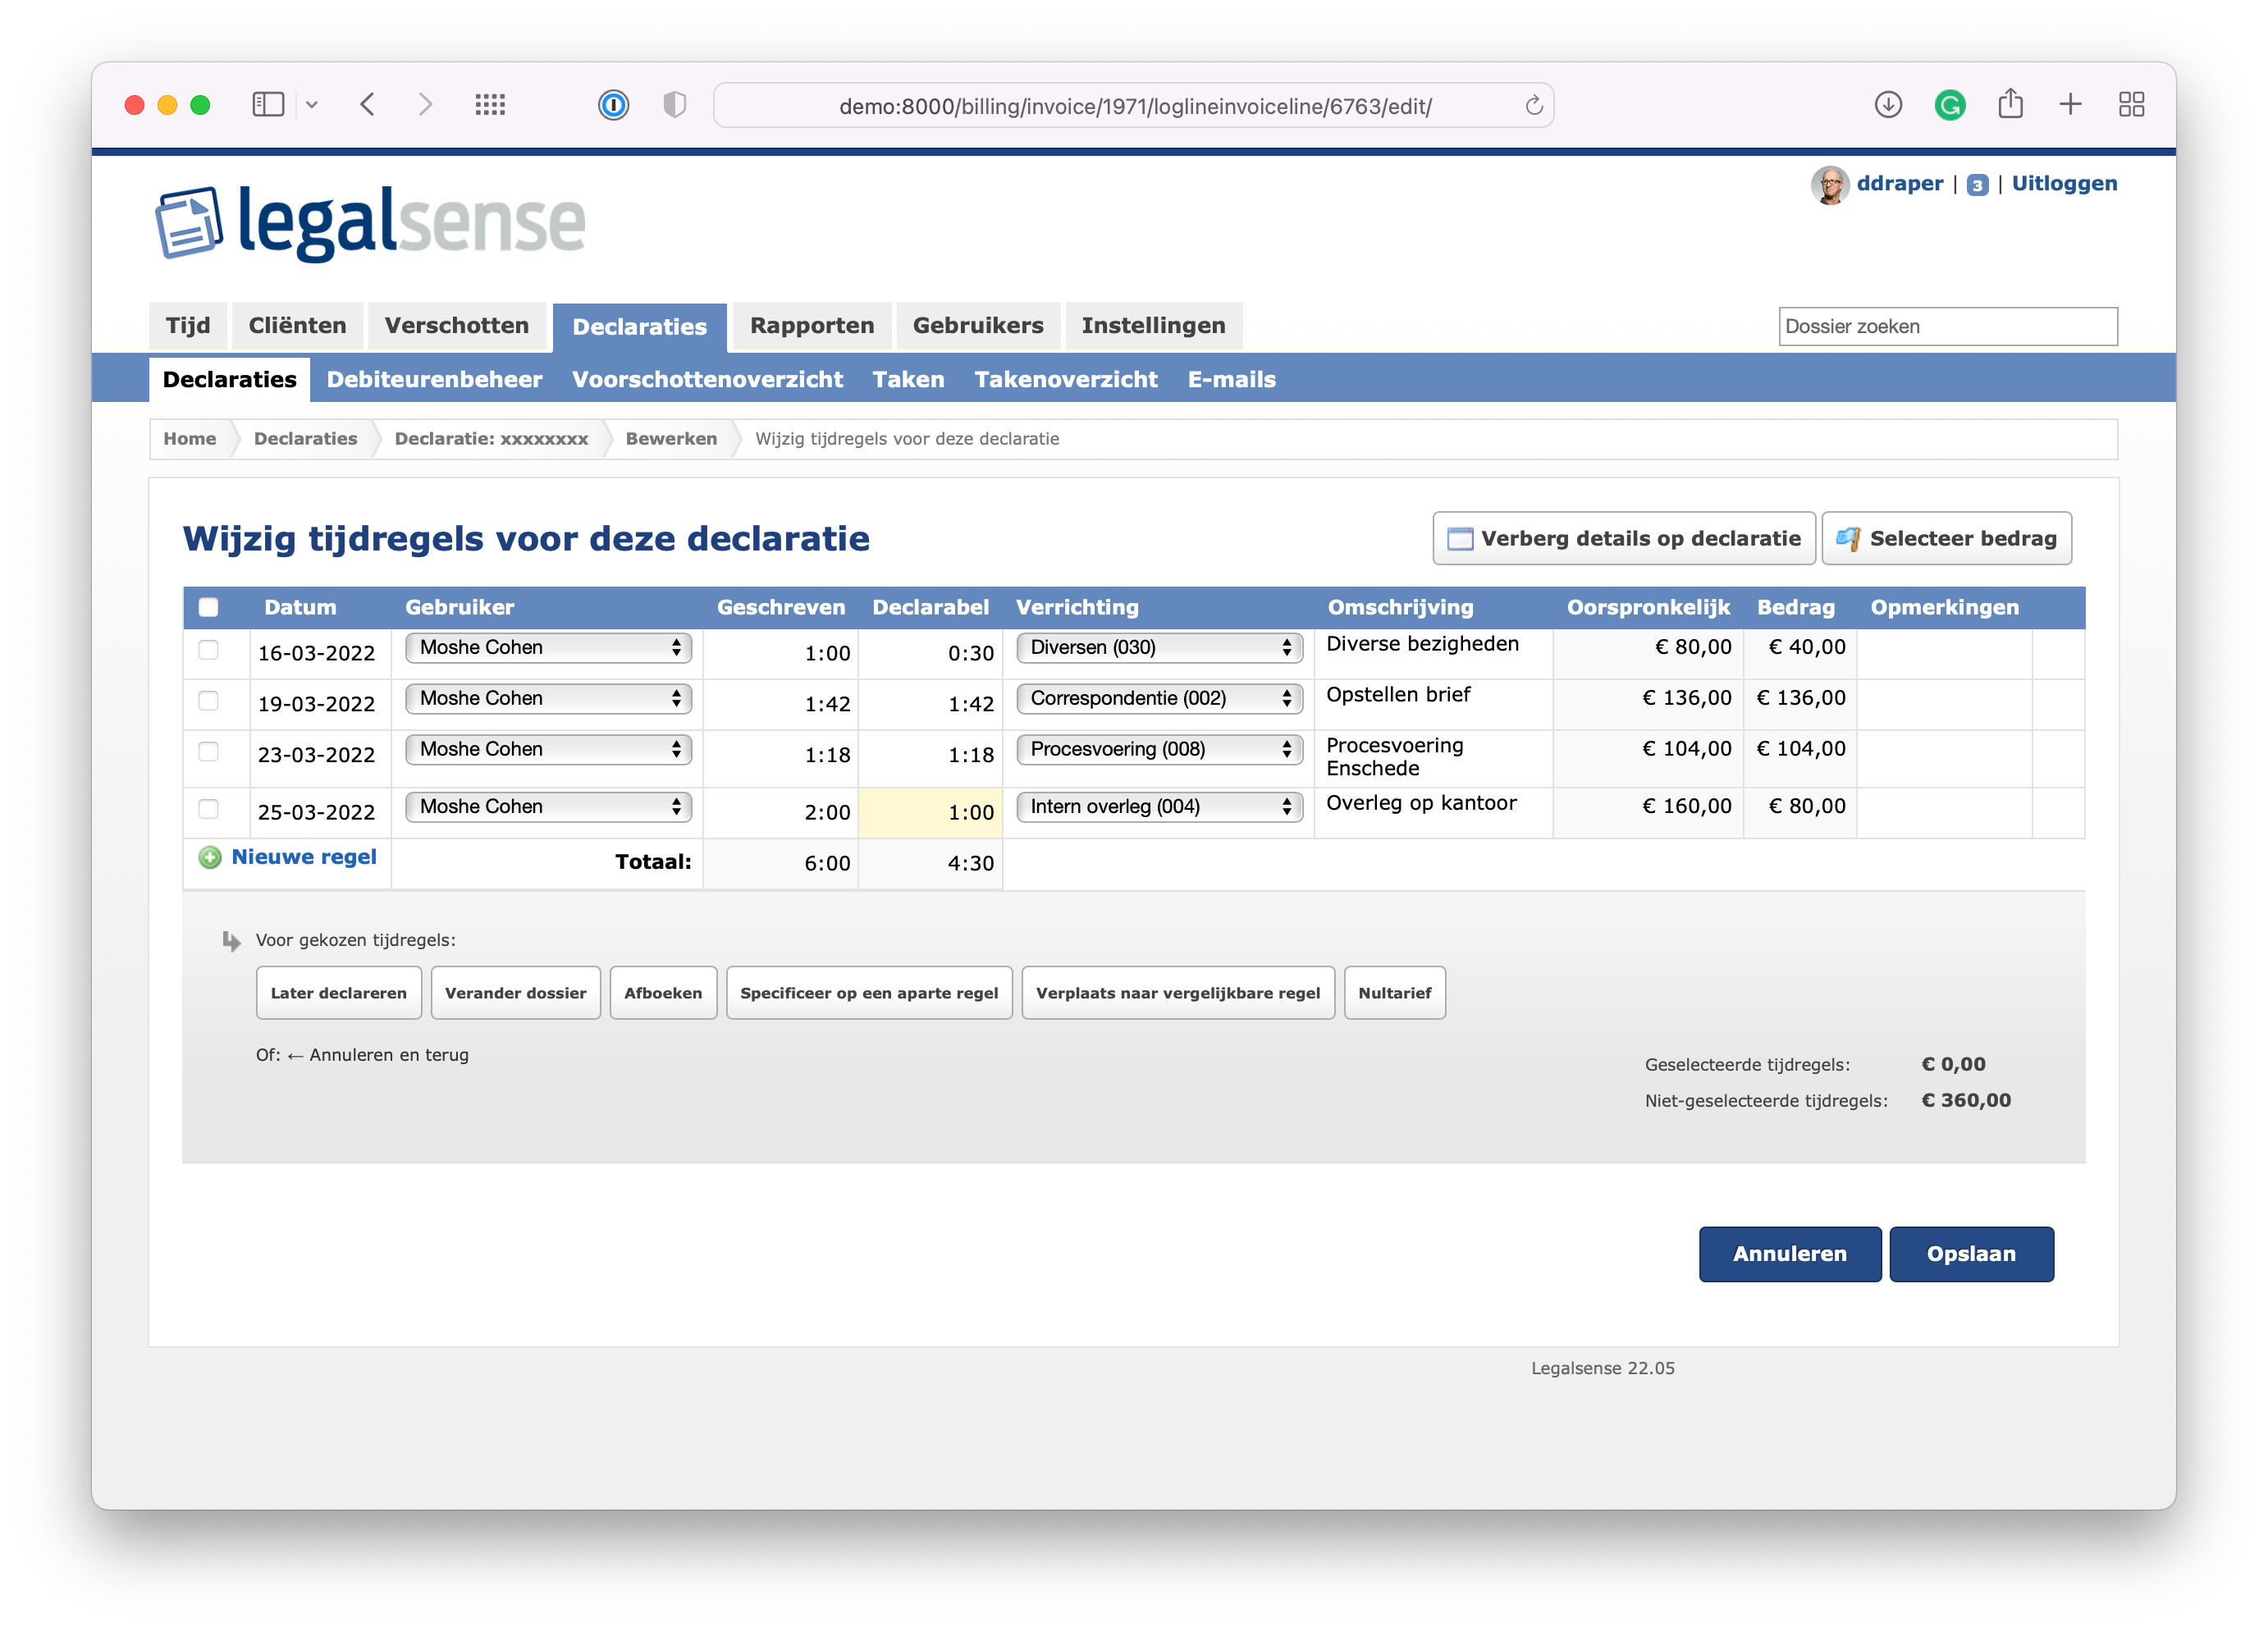Image resolution: width=2268 pixels, height=1631 pixels.
Task: Click the browser forward arrow
Action: [425, 105]
